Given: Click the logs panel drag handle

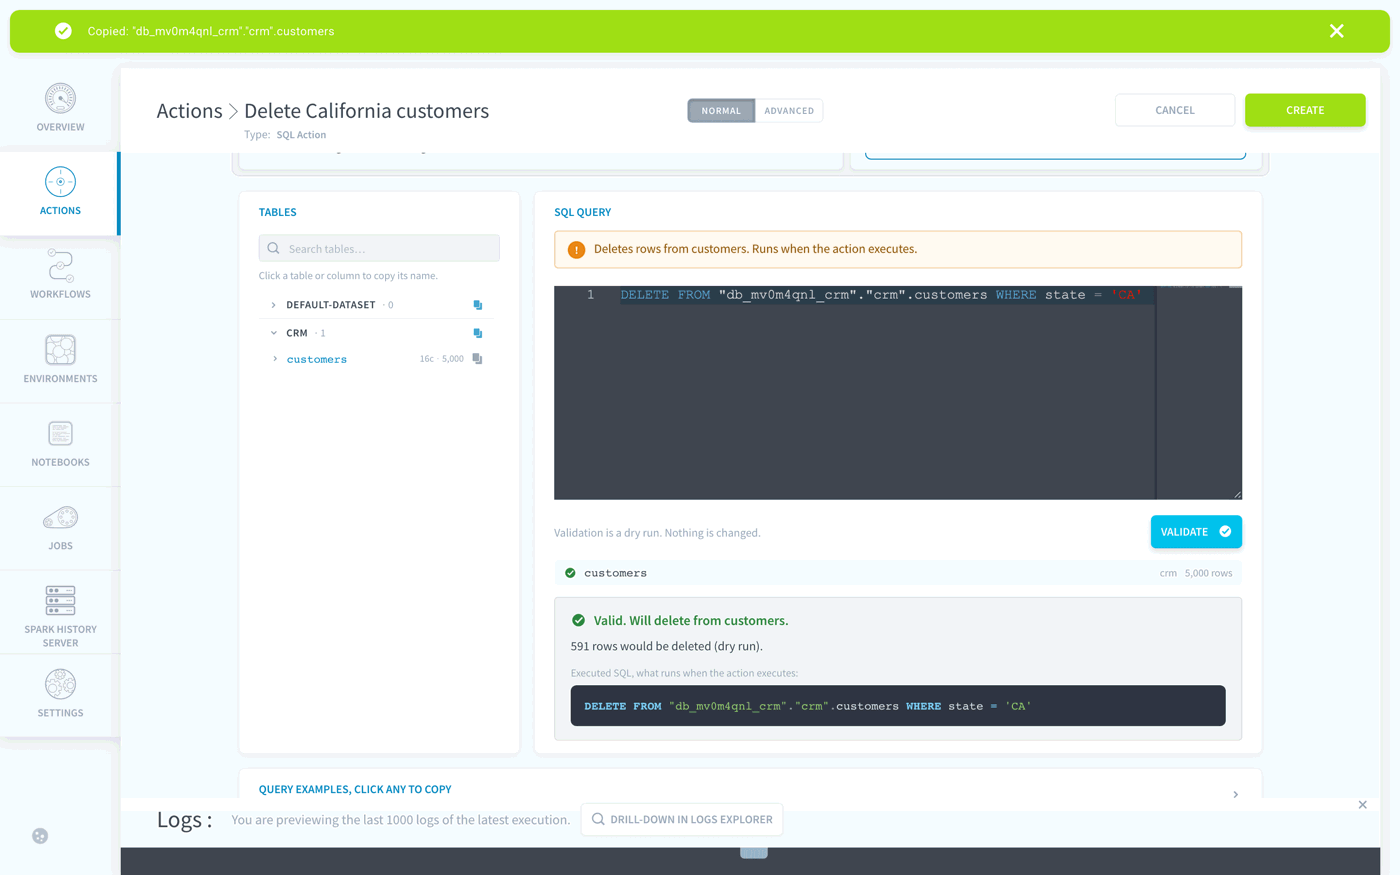Looking at the screenshot, I should pyautogui.click(x=754, y=852).
